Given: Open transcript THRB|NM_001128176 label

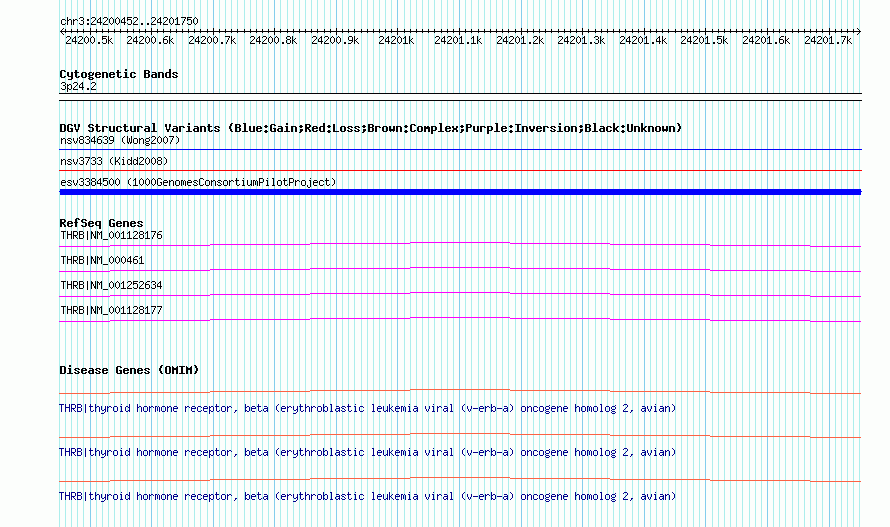Looking at the screenshot, I should click(x=111, y=236).
